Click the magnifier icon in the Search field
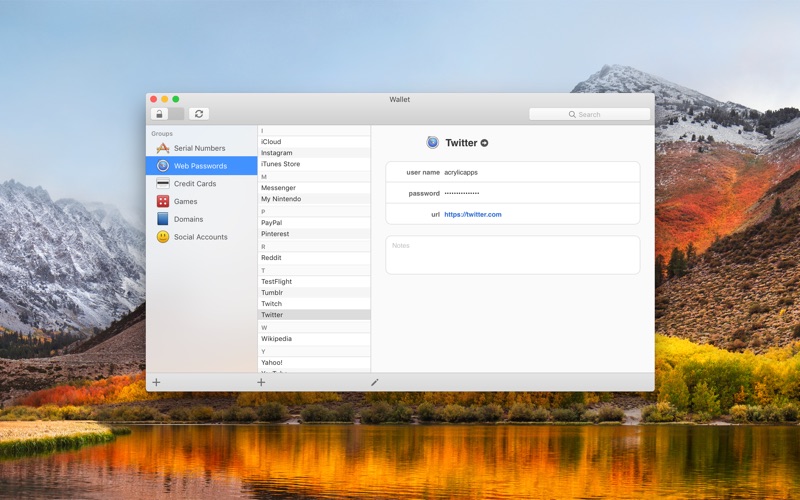Screen dimensions: 800x500 click(572, 114)
